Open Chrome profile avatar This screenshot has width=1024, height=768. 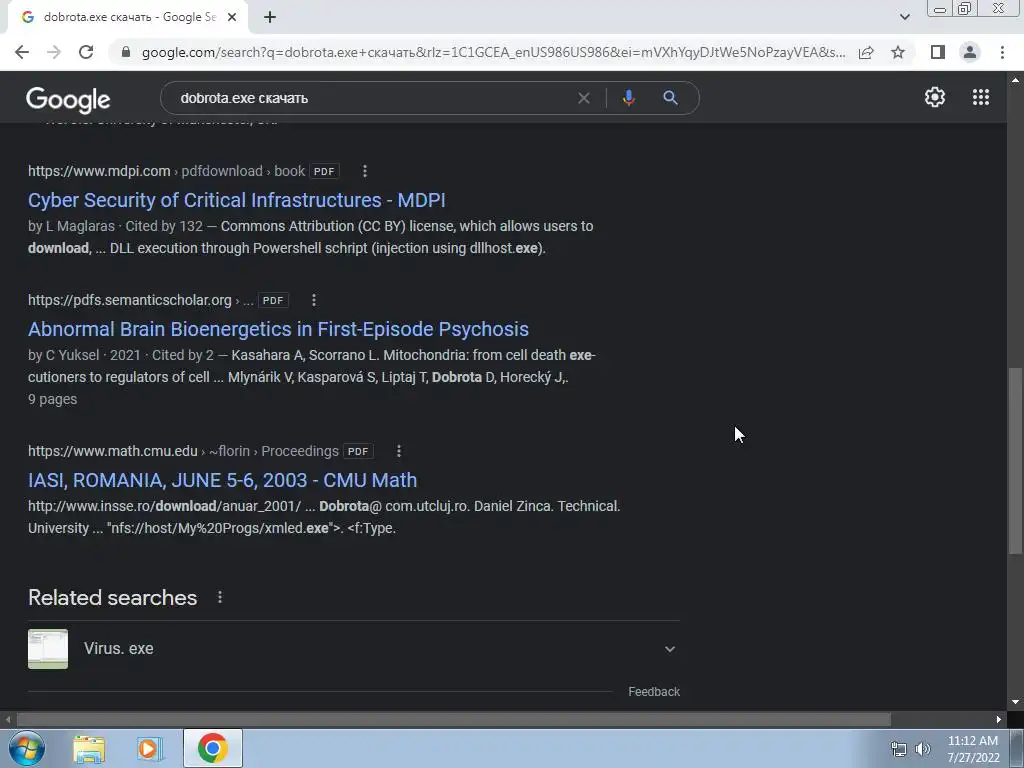tap(970, 52)
